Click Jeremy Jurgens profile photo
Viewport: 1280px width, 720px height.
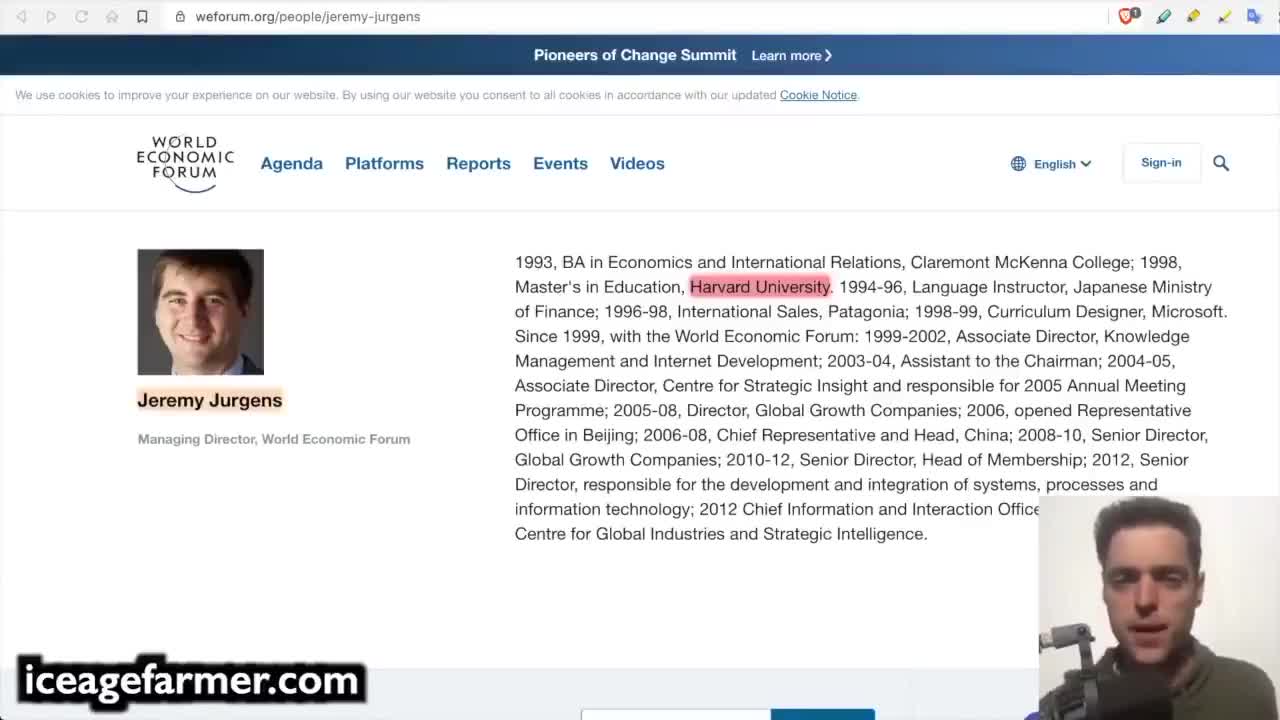click(200, 312)
